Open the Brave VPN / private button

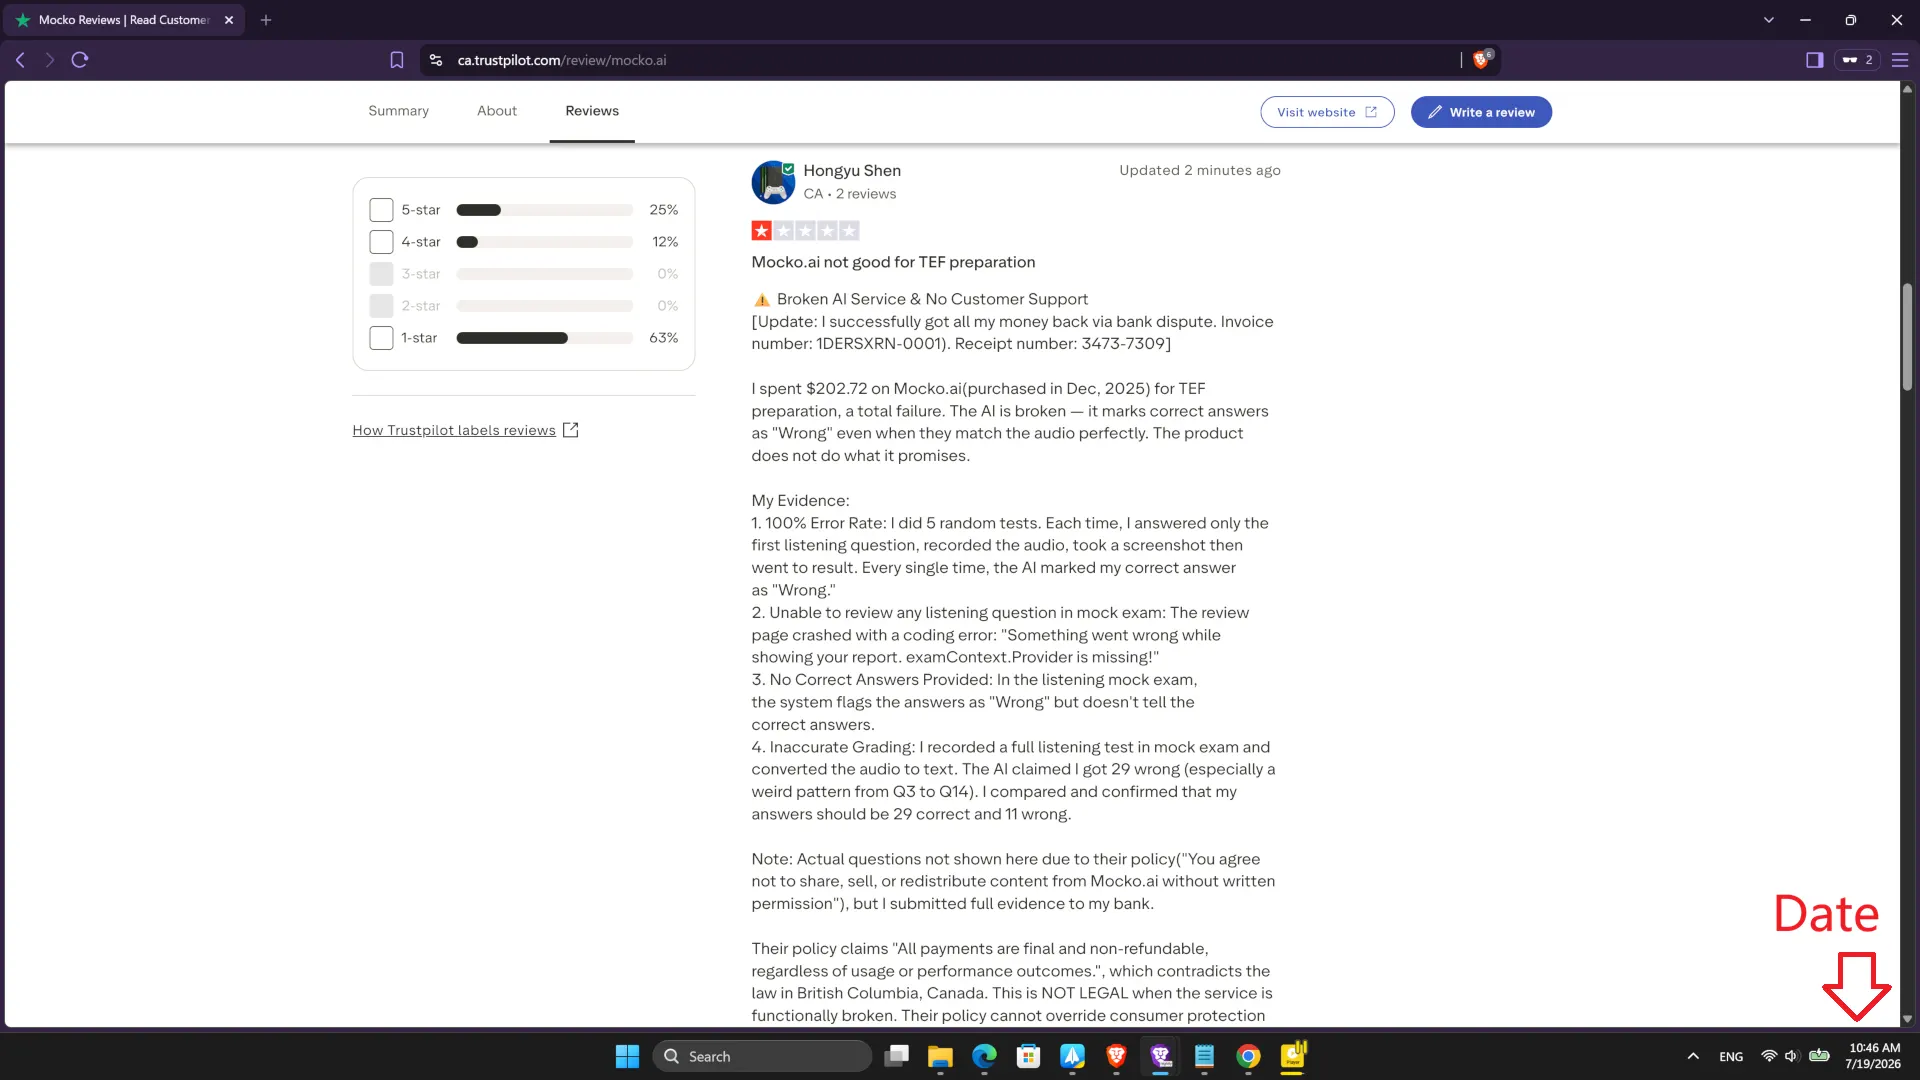1857,60
